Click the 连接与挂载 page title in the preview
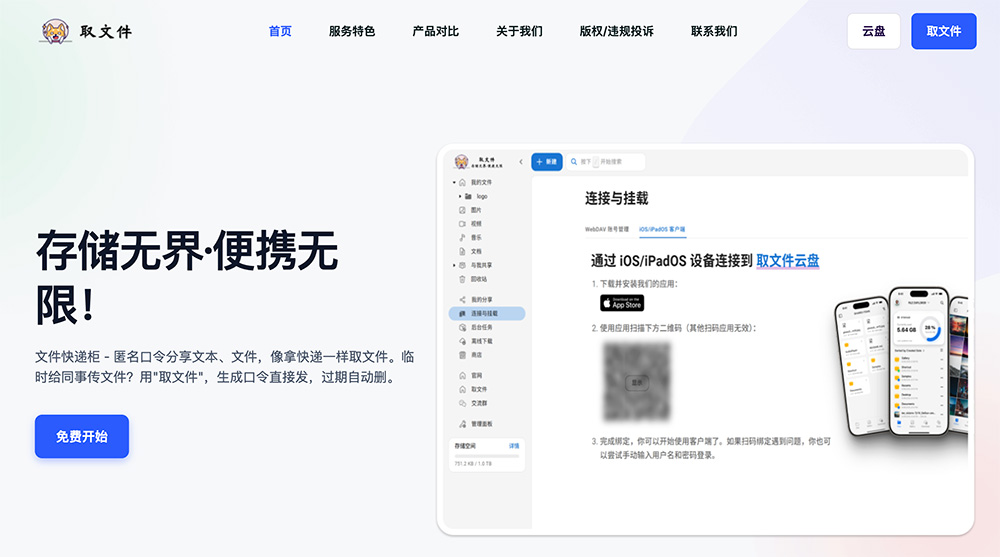Image resolution: width=1000 pixels, height=557 pixels. click(x=617, y=198)
